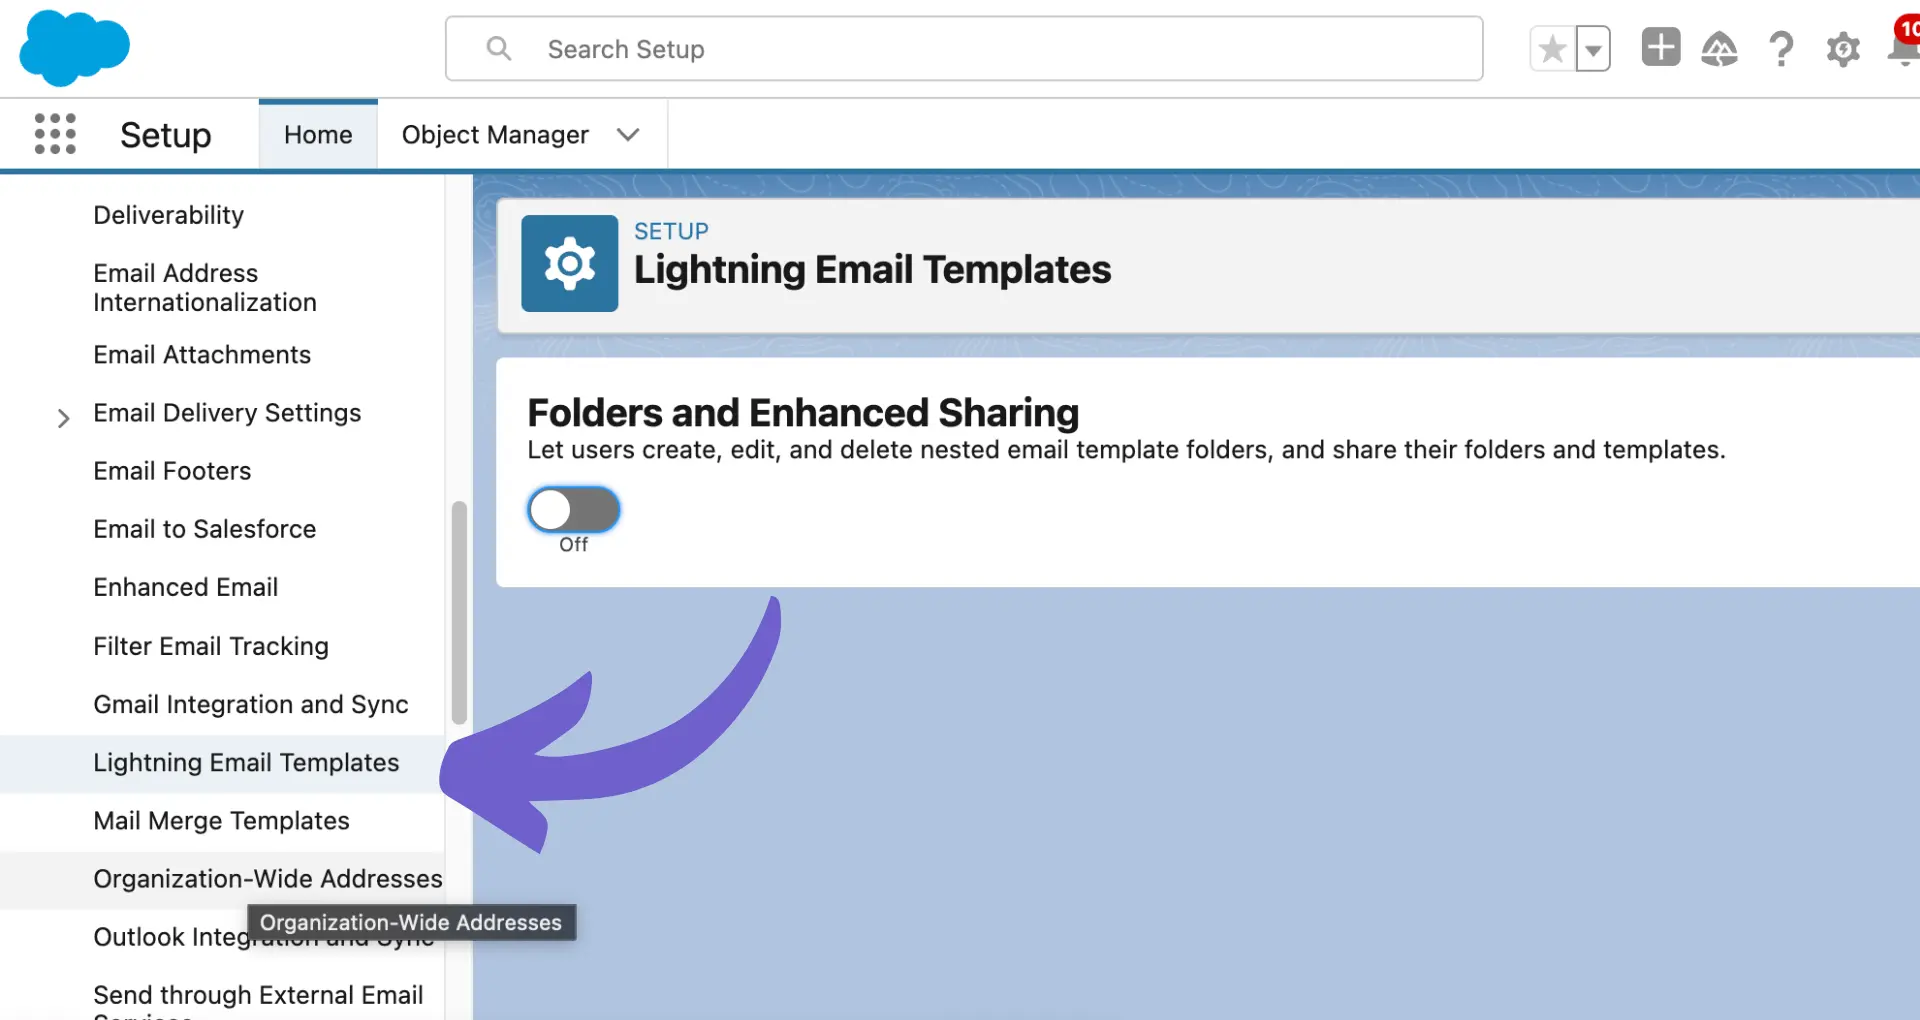Click the search magnifier icon
Screen dimensions: 1920x1020
click(x=498, y=48)
